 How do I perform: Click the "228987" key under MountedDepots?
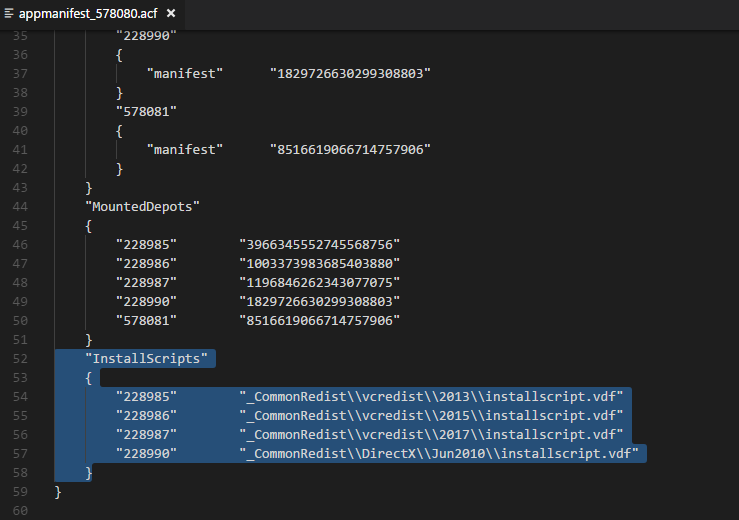point(146,281)
